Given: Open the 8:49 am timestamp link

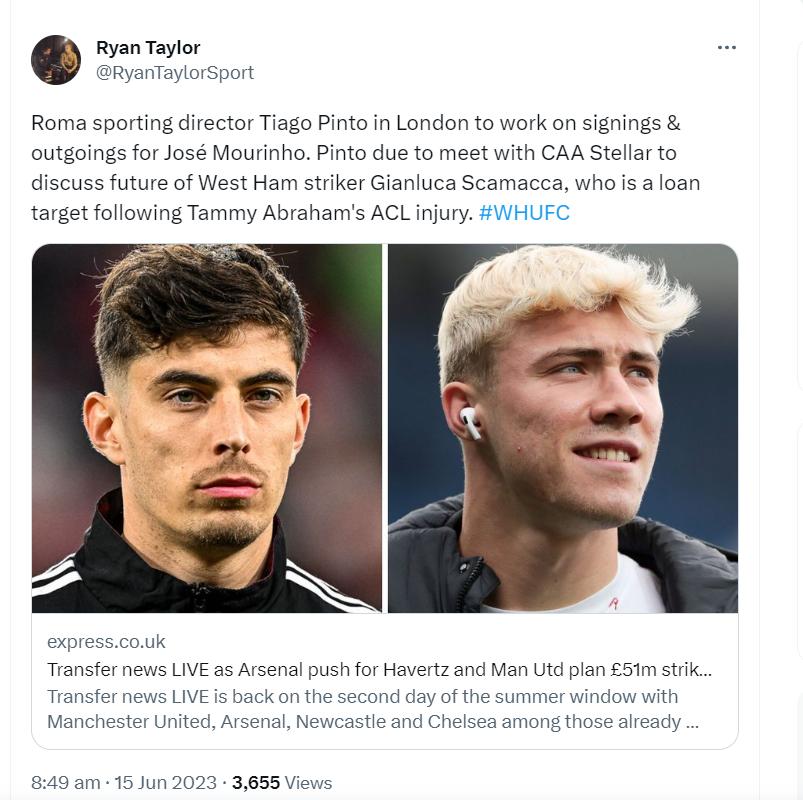Looking at the screenshot, I should click(66, 783).
